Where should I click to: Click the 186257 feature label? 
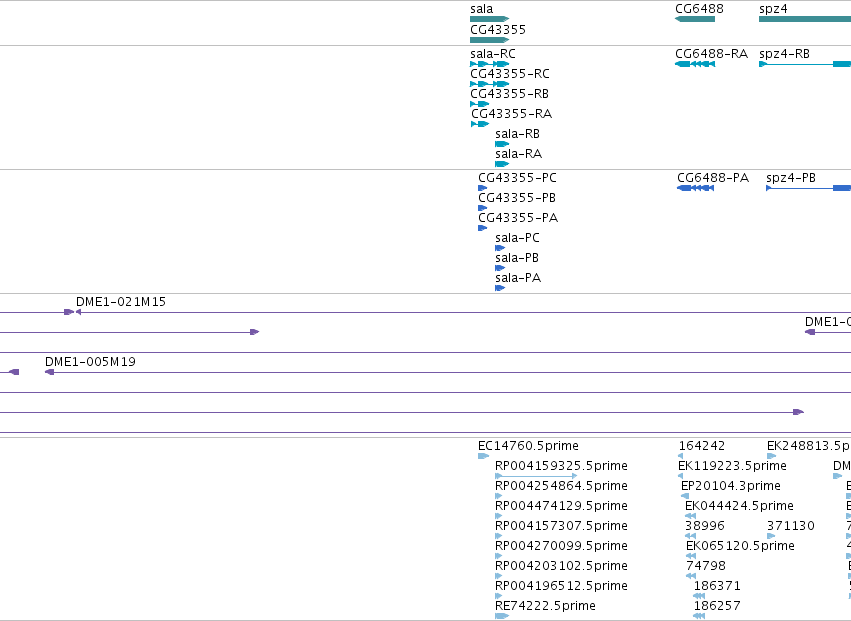pyautogui.click(x=717, y=606)
